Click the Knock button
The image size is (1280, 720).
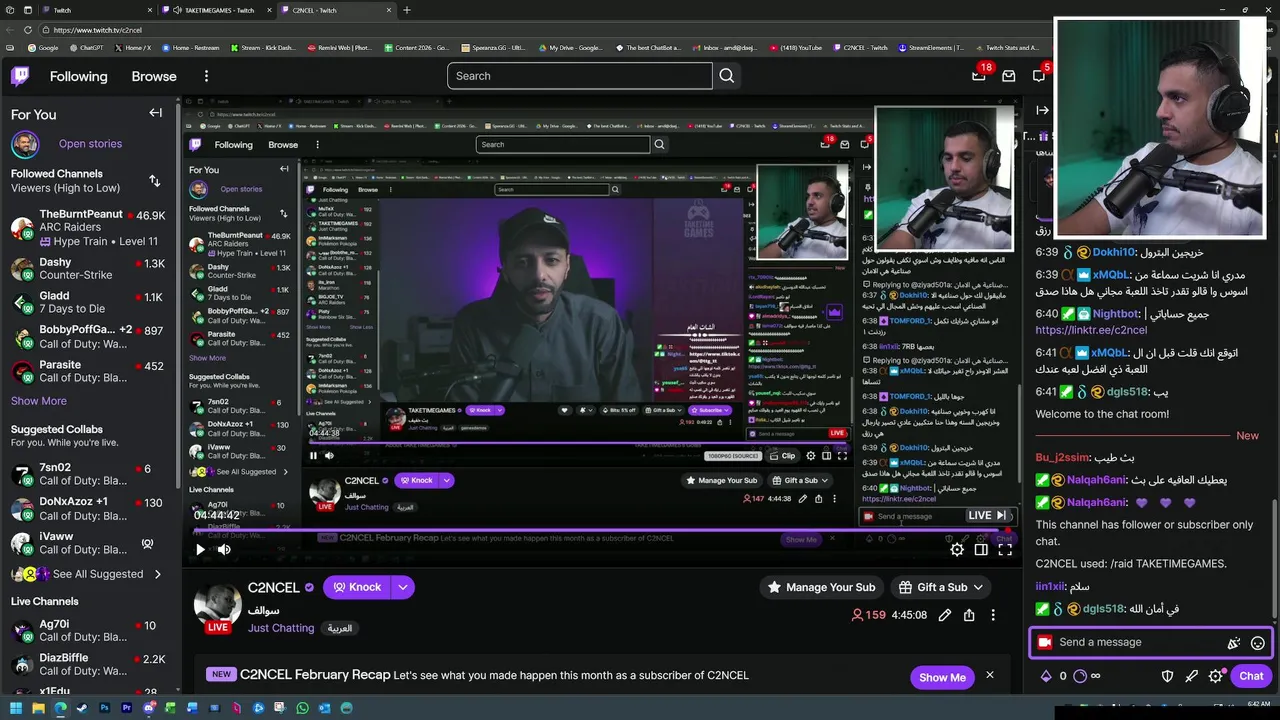point(357,587)
